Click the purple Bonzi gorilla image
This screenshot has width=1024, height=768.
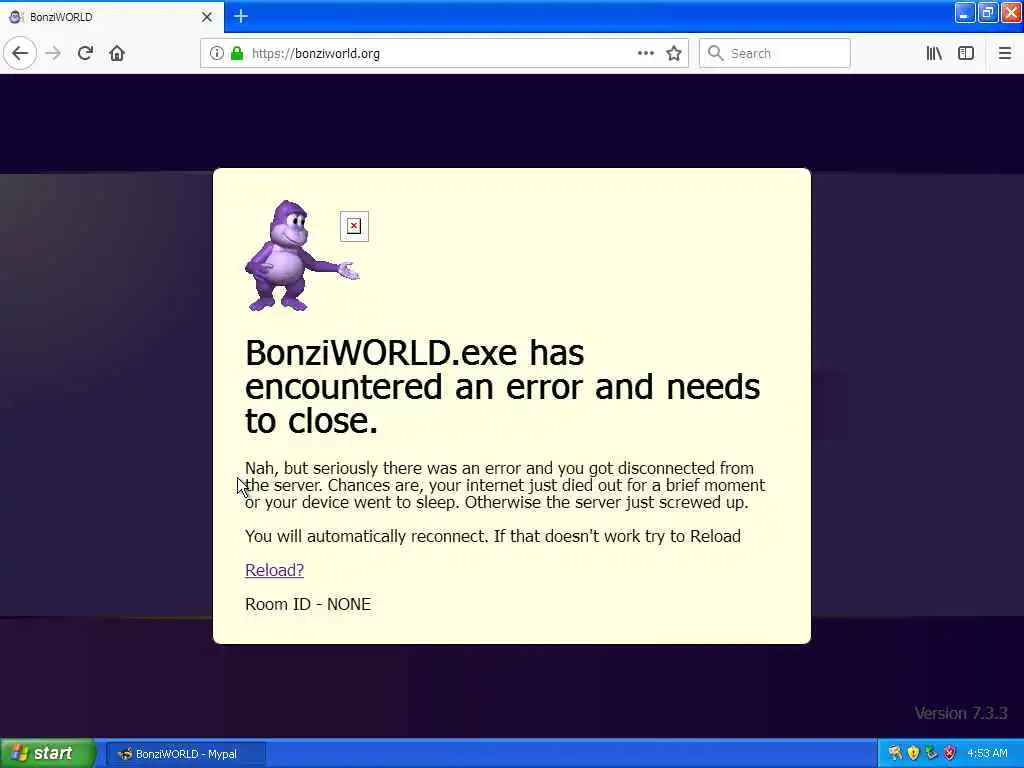click(x=301, y=256)
